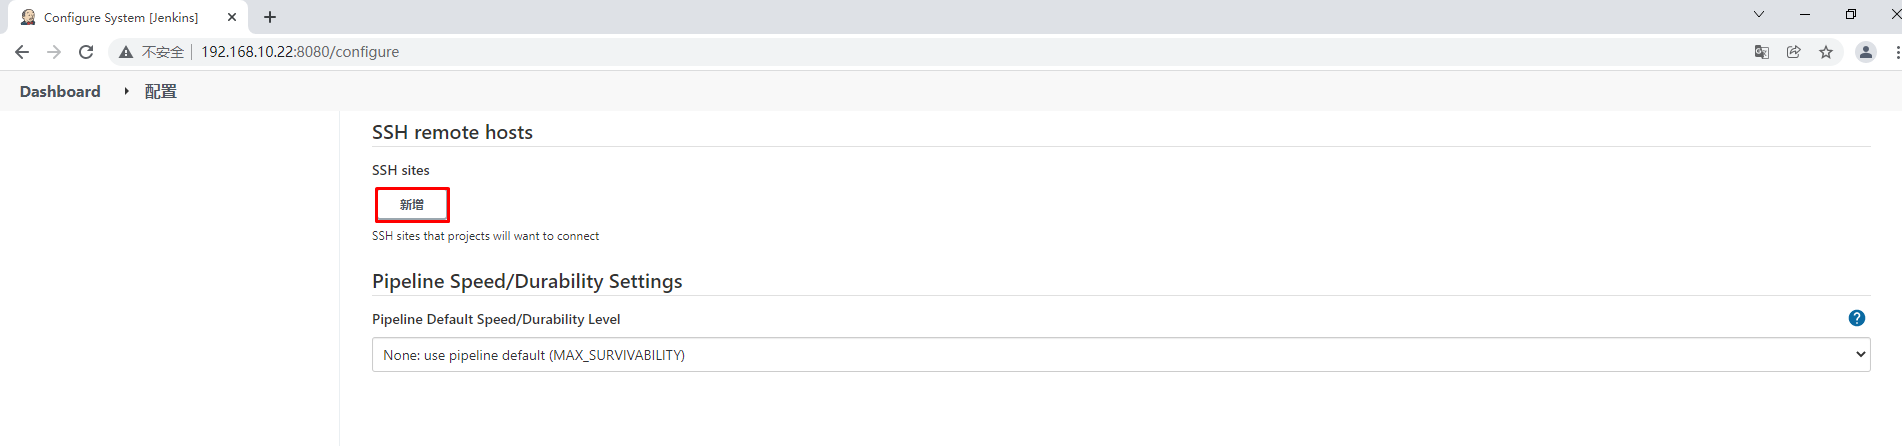Go back to the previous page

click(x=22, y=52)
